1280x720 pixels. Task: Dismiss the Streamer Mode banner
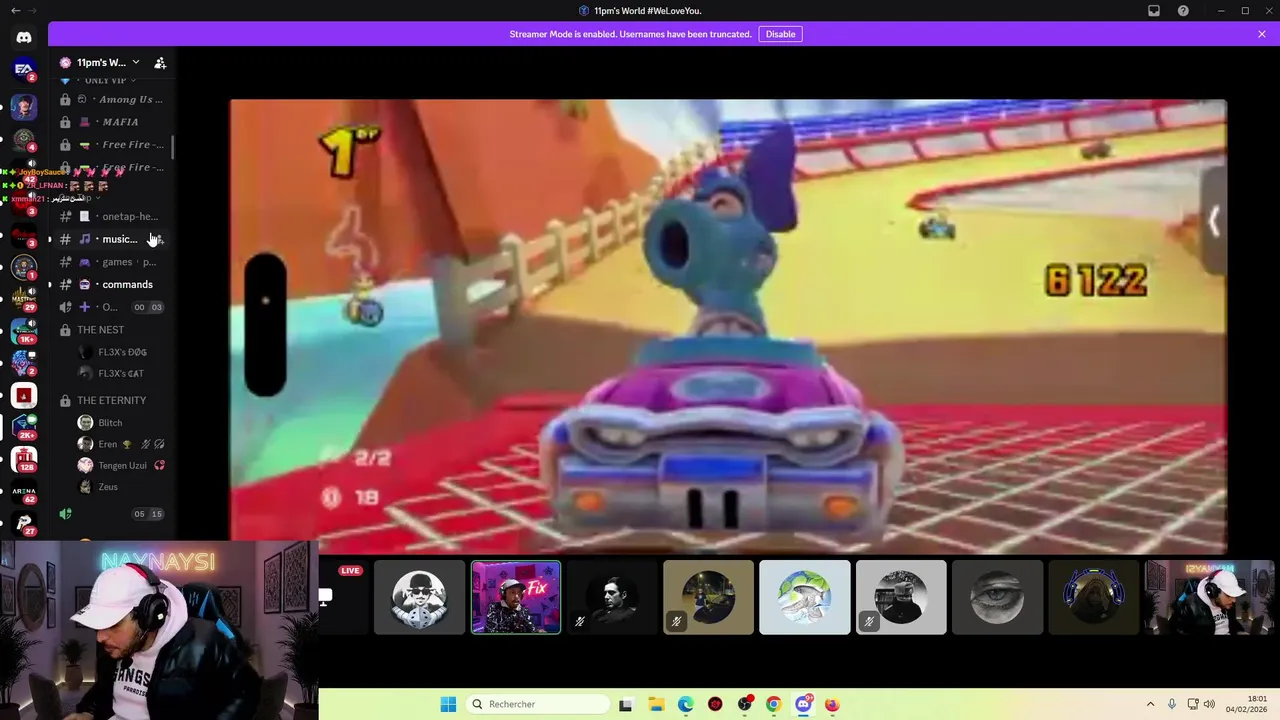(x=1262, y=34)
